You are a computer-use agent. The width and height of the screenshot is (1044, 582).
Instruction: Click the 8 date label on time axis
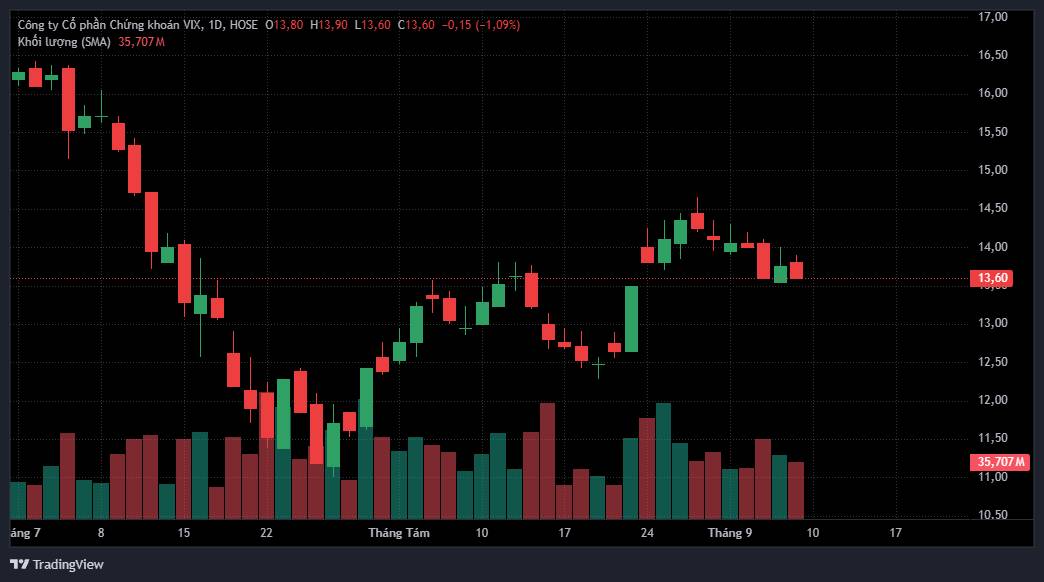[101, 533]
